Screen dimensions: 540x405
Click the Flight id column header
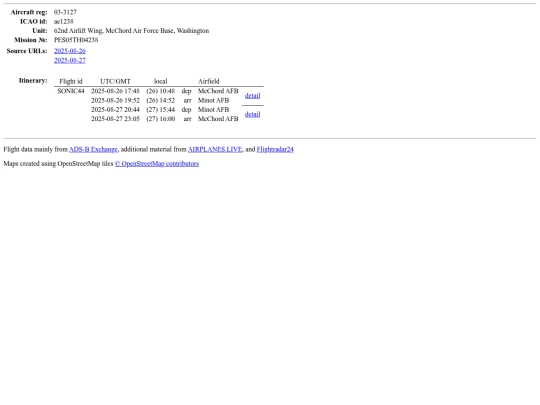pyautogui.click(x=71, y=82)
